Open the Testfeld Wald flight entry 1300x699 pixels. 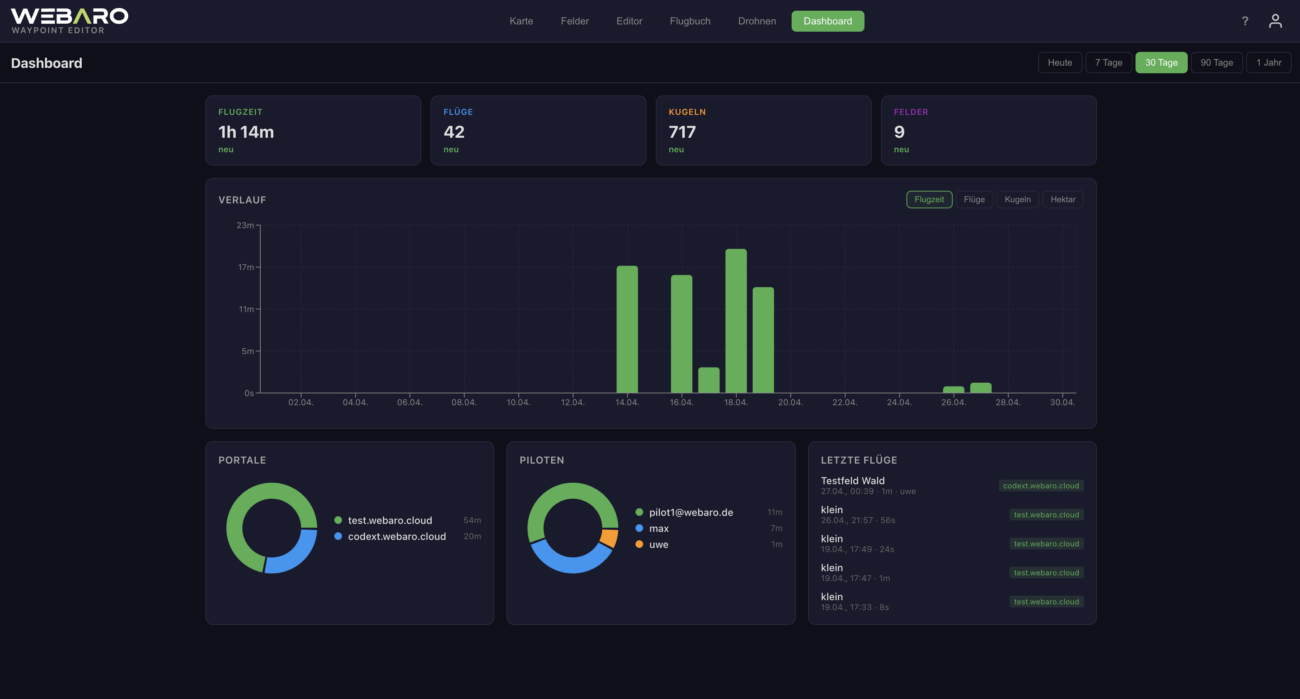[952, 486]
